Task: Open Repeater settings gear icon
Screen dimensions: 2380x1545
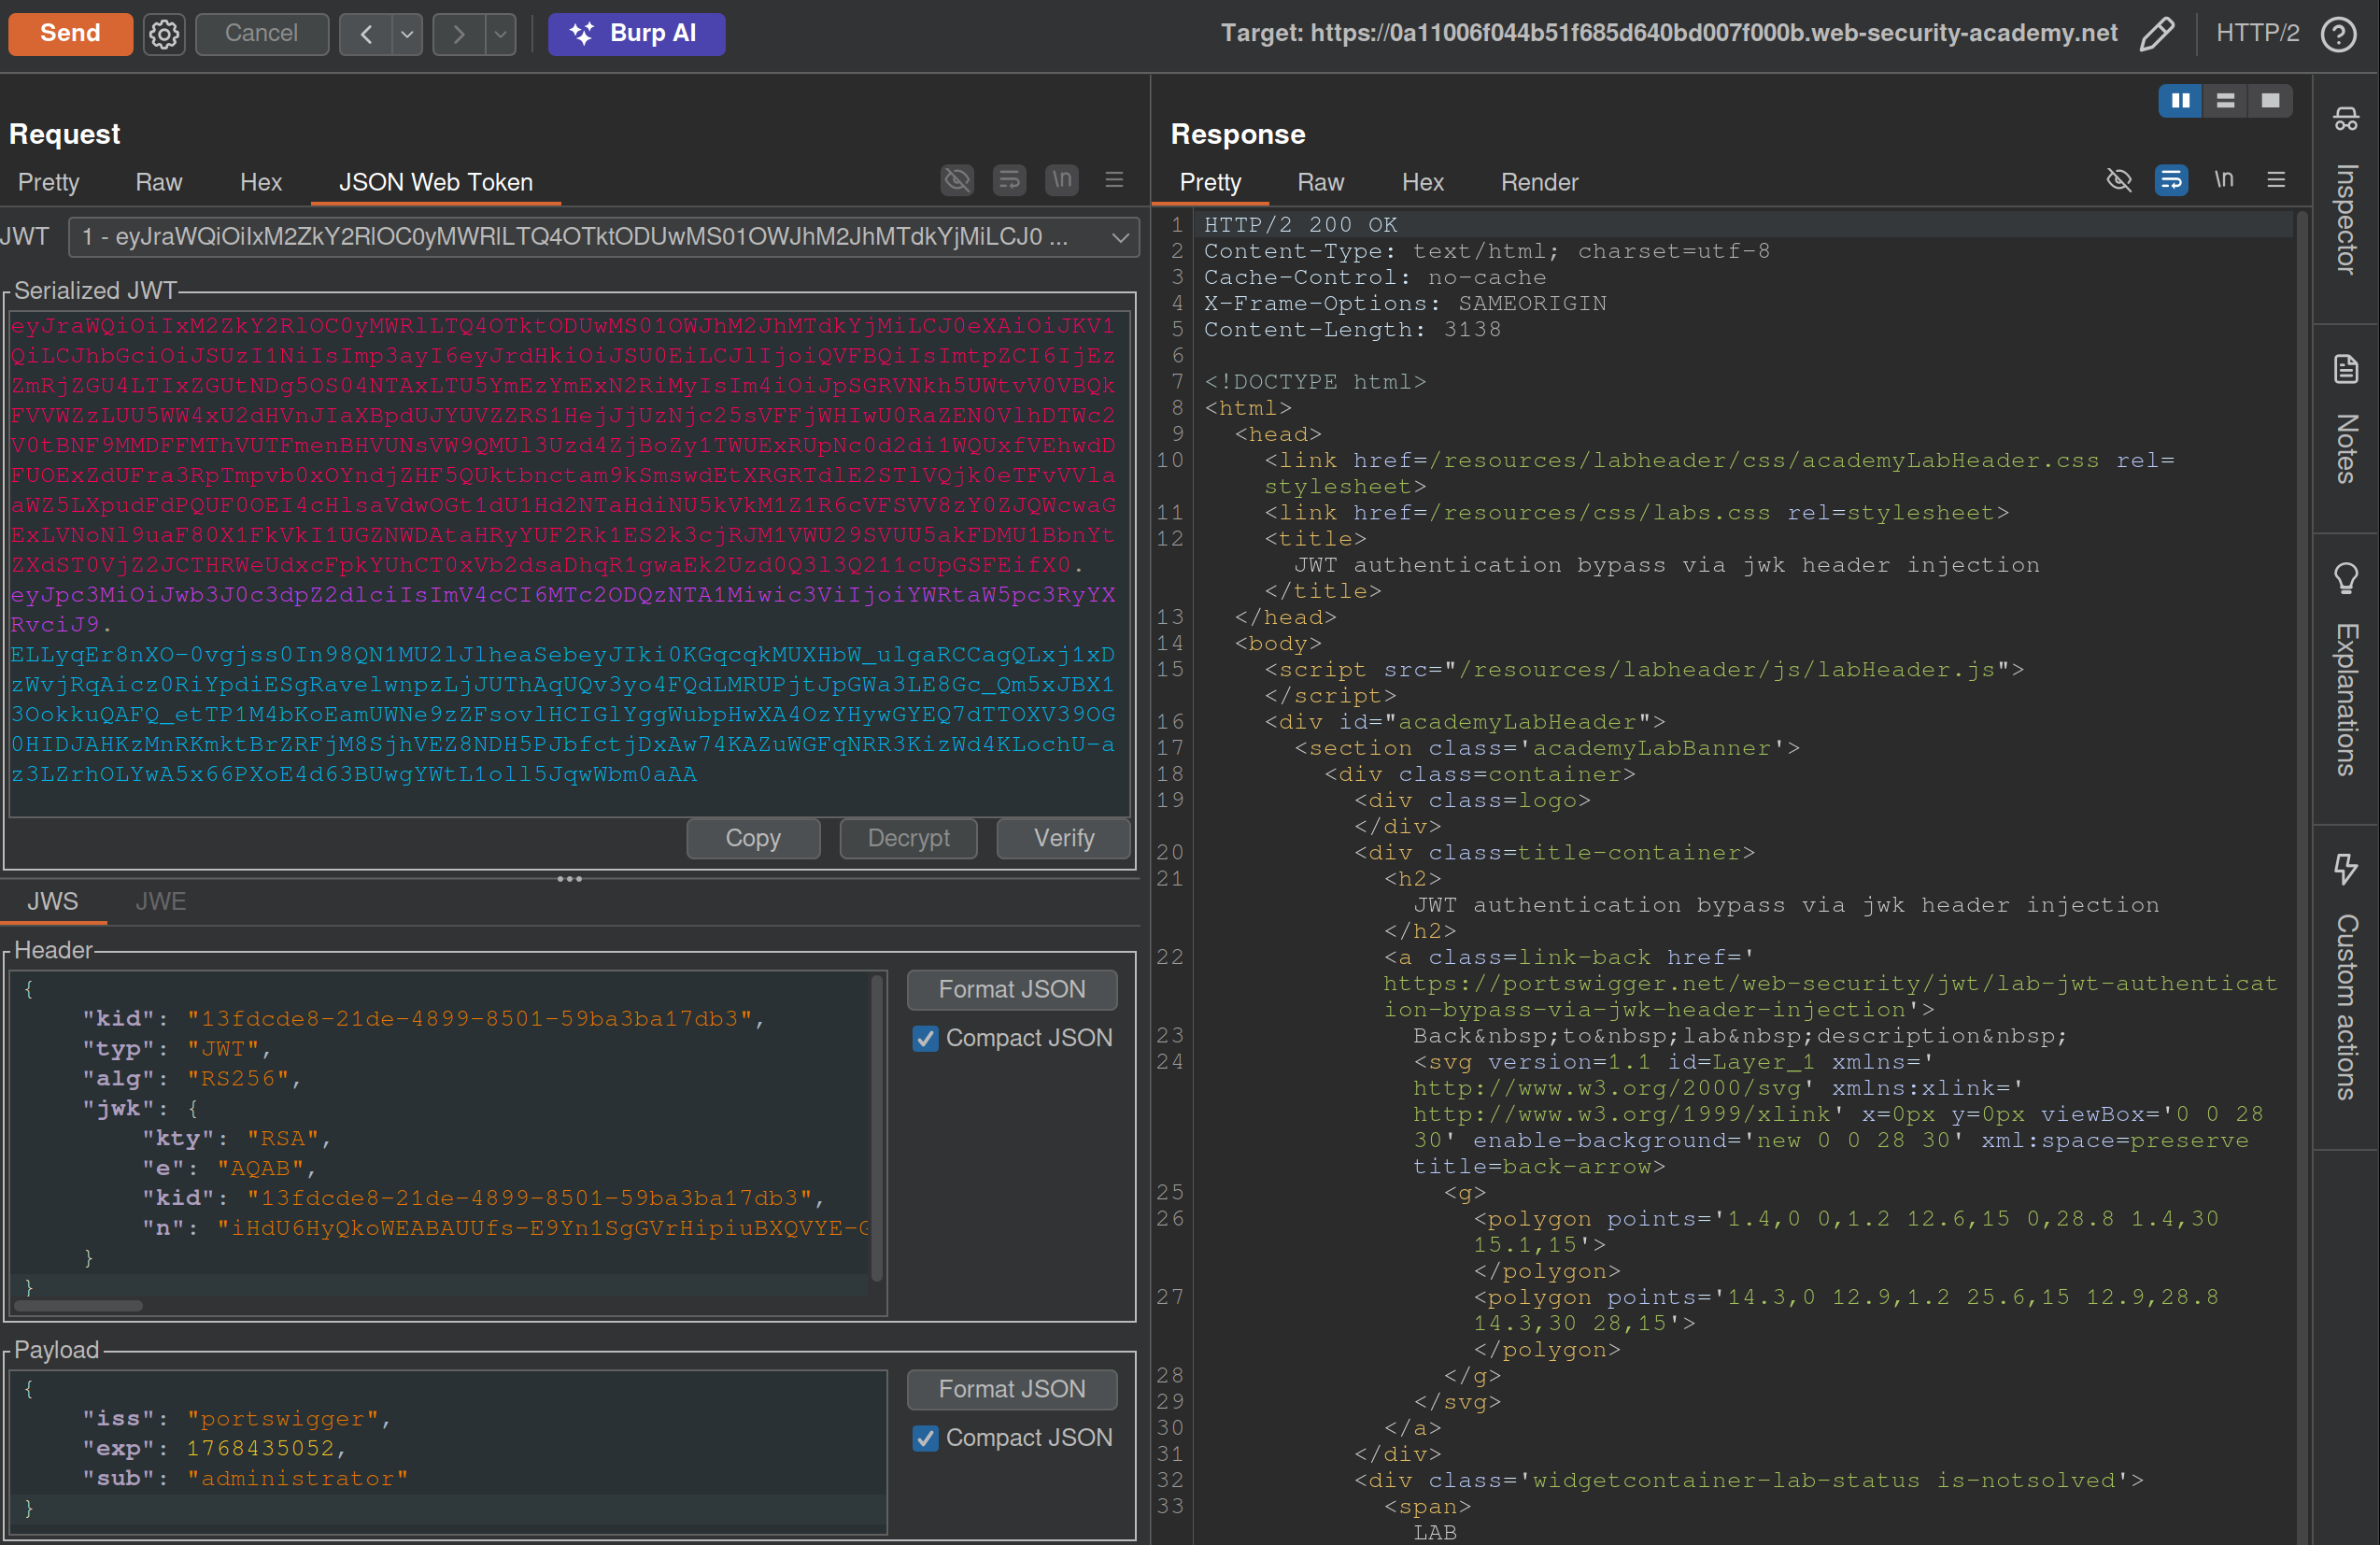Action: pos(164,34)
